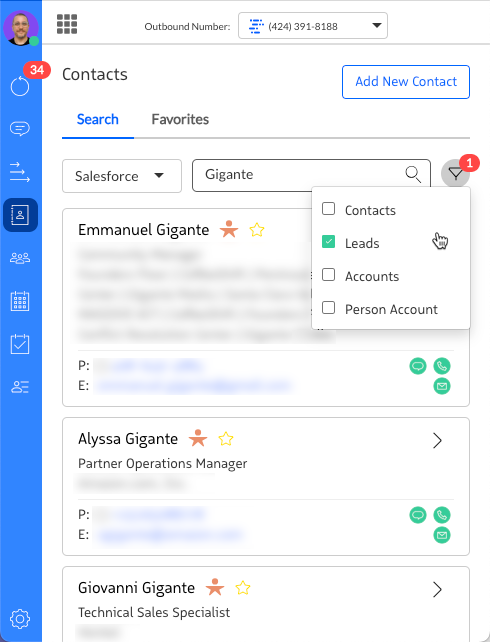
Task: Click the filter funnel icon
Action: [x=455, y=174]
